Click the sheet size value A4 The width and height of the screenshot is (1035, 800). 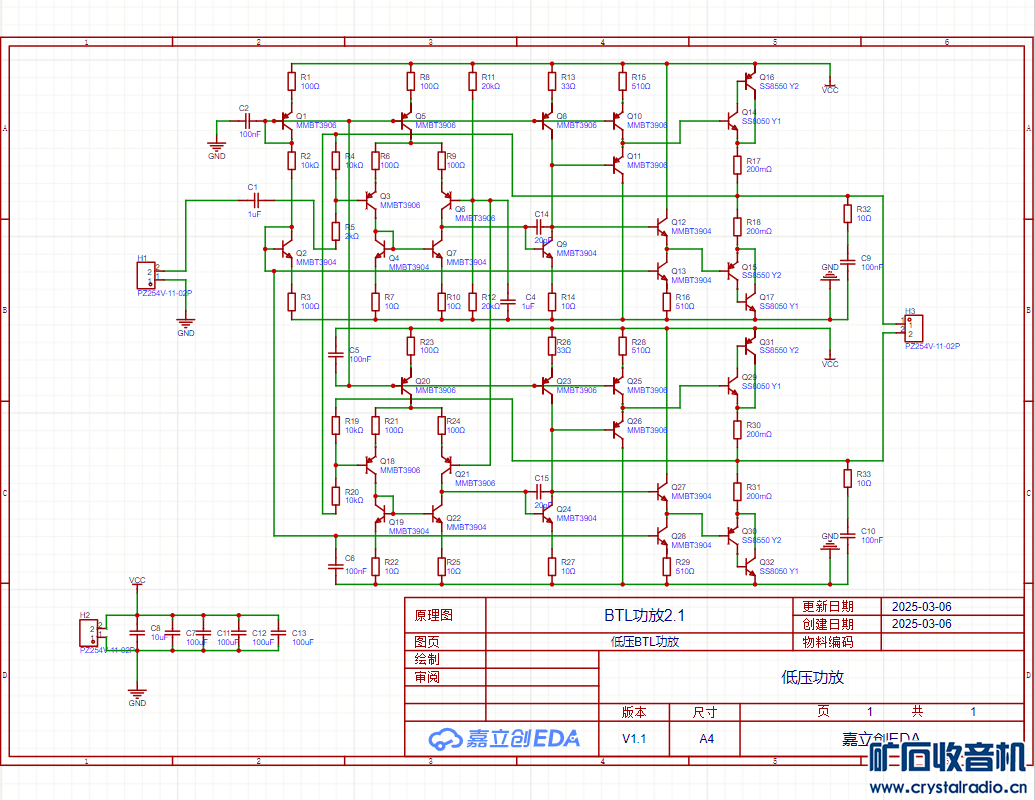[x=706, y=739]
